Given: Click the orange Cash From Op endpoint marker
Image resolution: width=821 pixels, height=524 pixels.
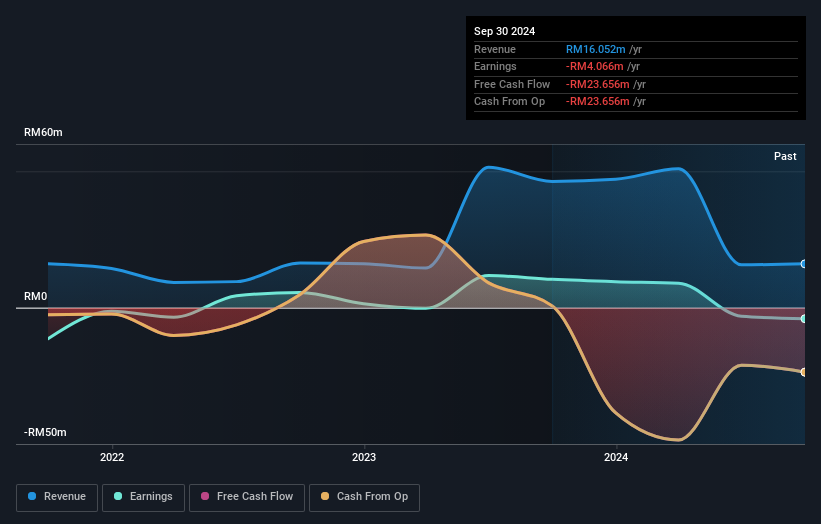Looking at the screenshot, I should pos(804,372).
